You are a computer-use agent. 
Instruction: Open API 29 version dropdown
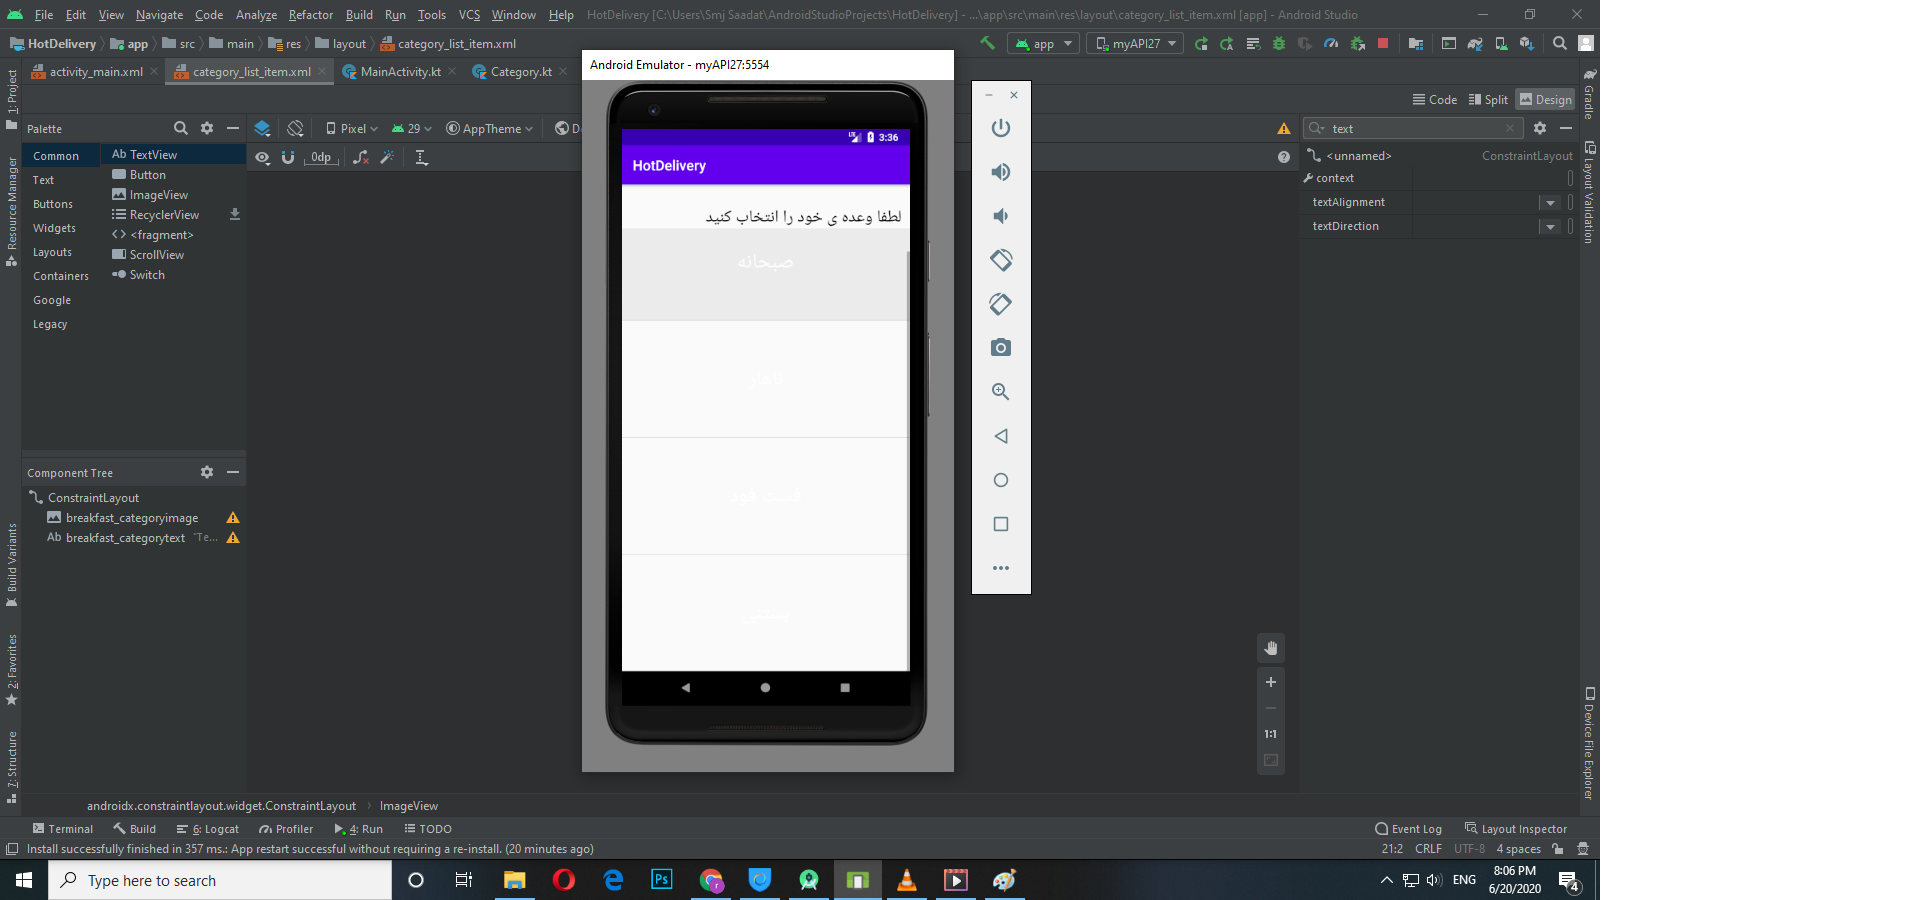tap(412, 128)
